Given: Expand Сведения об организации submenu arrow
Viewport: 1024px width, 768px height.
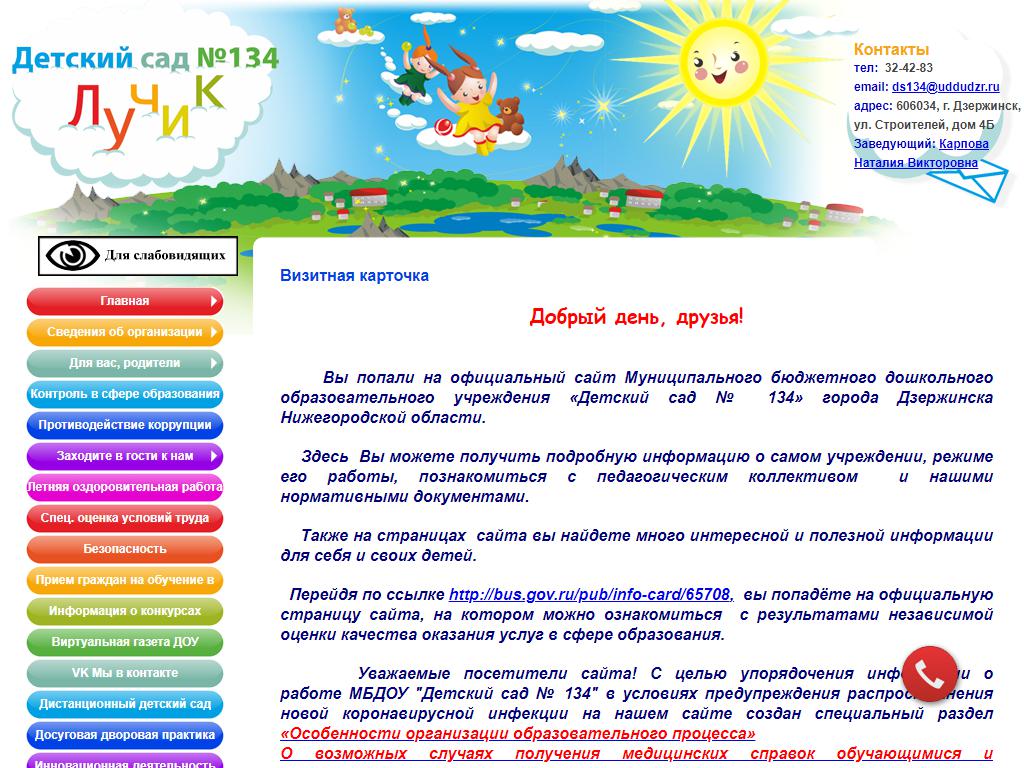Looking at the screenshot, I should [214, 332].
